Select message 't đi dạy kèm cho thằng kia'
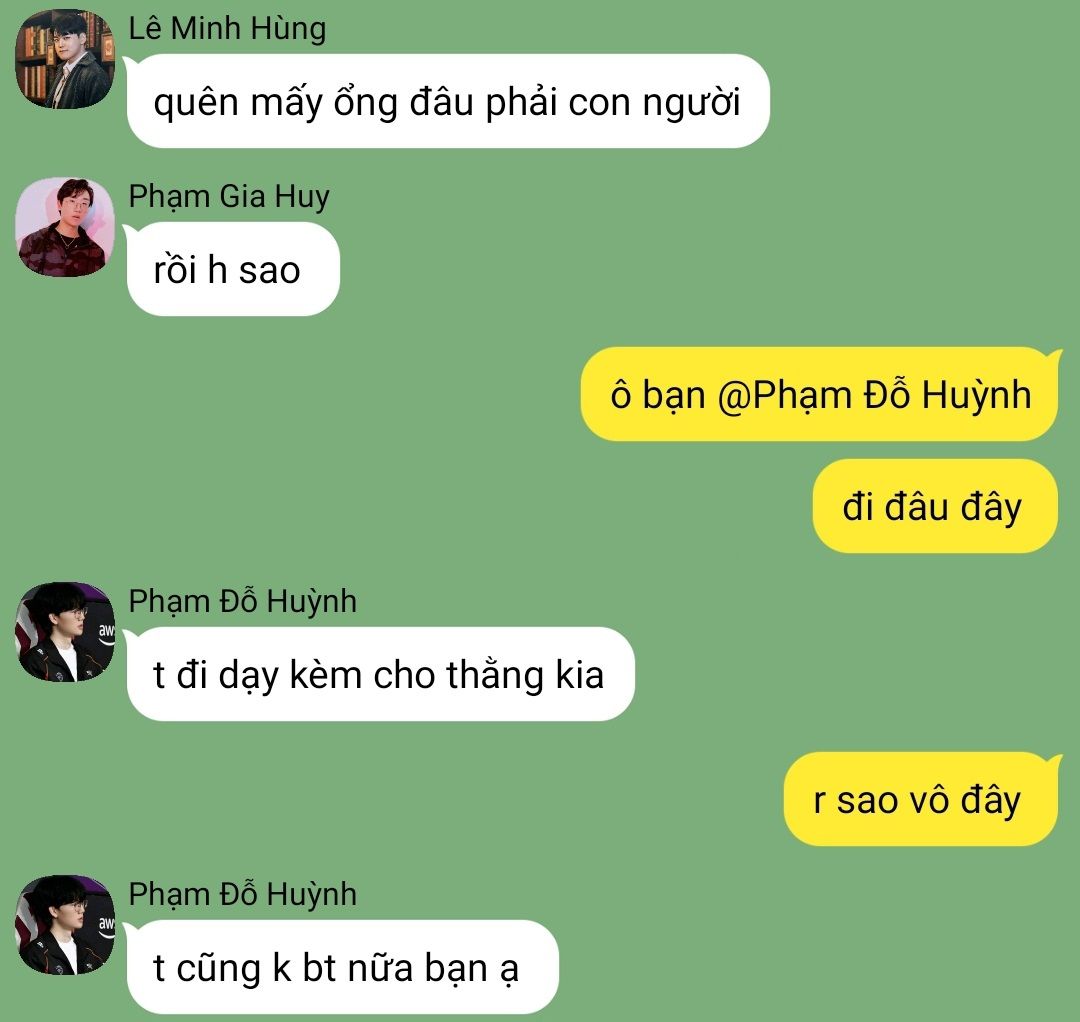This screenshot has width=1080, height=1022. (380, 674)
